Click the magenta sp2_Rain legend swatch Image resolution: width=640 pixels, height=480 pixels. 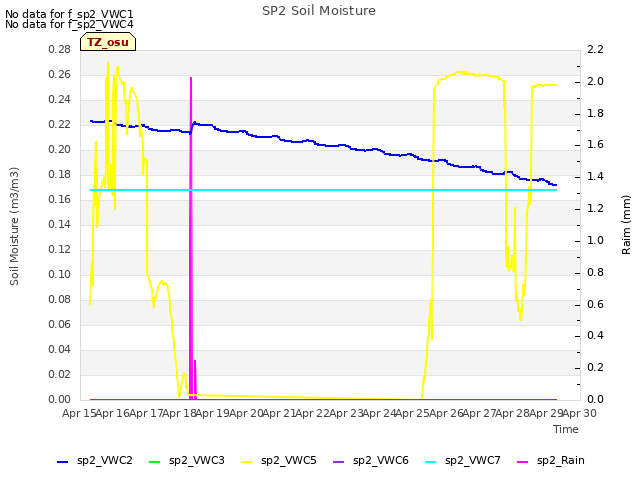point(522,462)
